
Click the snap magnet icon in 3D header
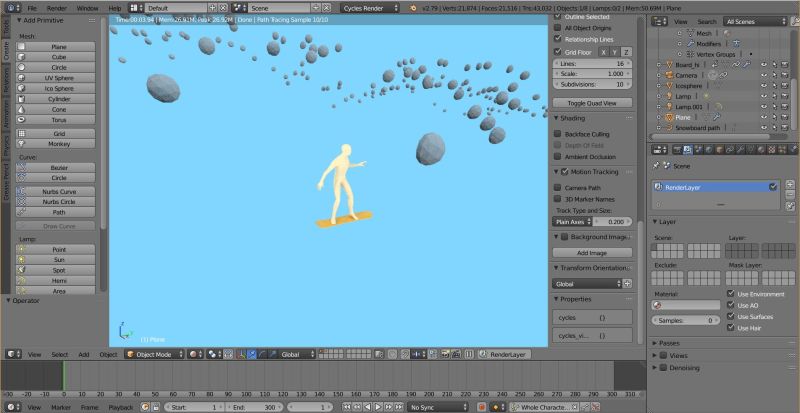pyautogui.click(x=405, y=354)
